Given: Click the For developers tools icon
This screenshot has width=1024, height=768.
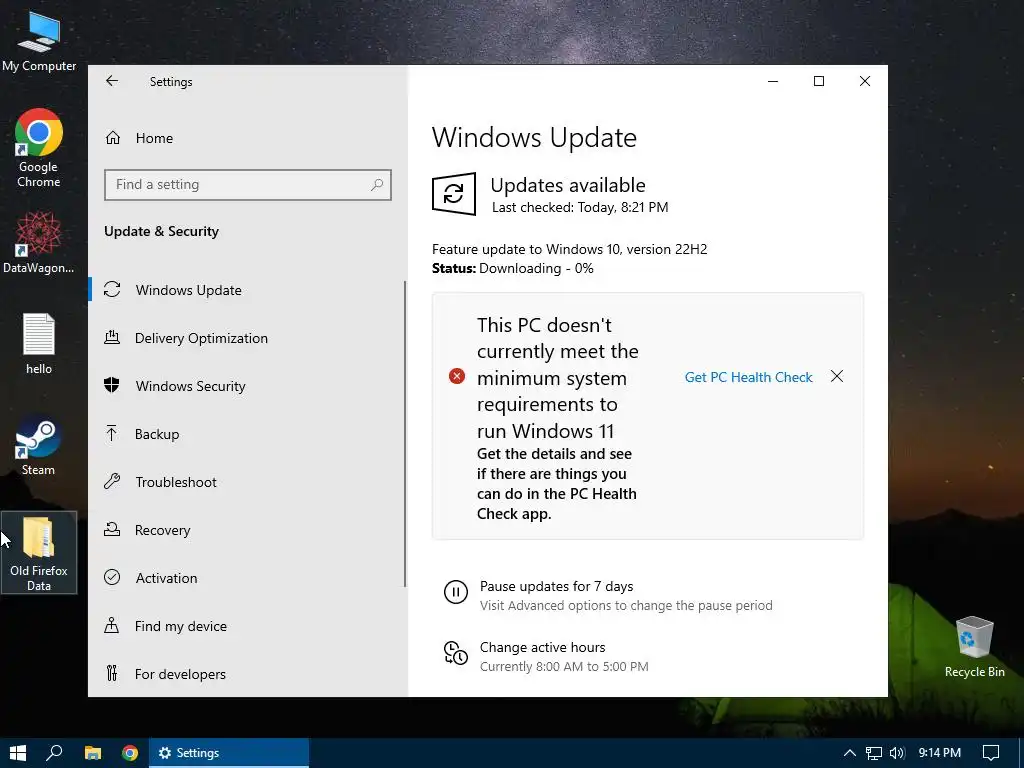Looking at the screenshot, I should pyautogui.click(x=112, y=673).
